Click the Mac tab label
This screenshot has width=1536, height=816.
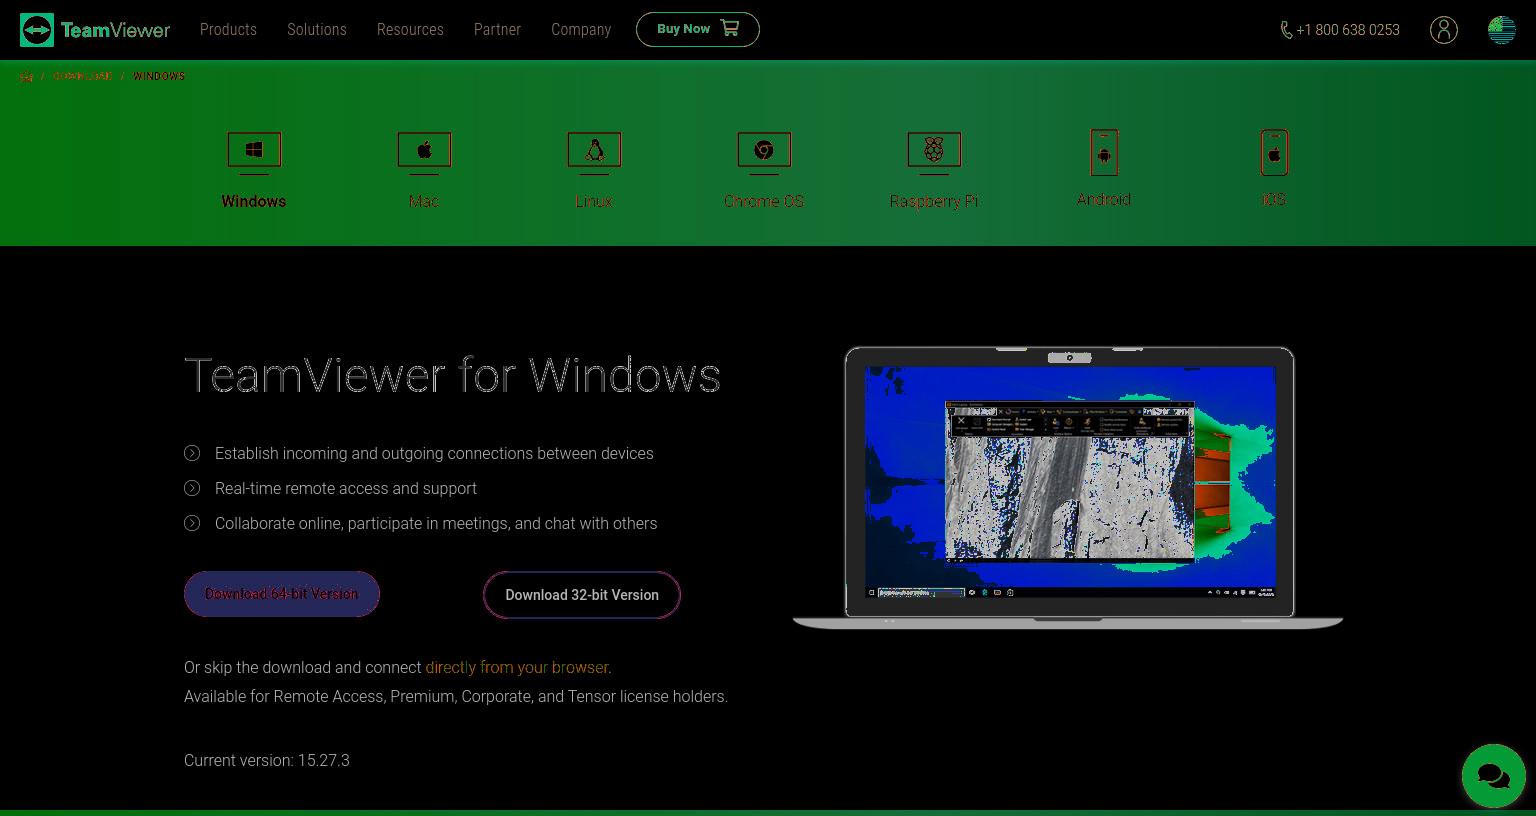pyautogui.click(x=424, y=201)
